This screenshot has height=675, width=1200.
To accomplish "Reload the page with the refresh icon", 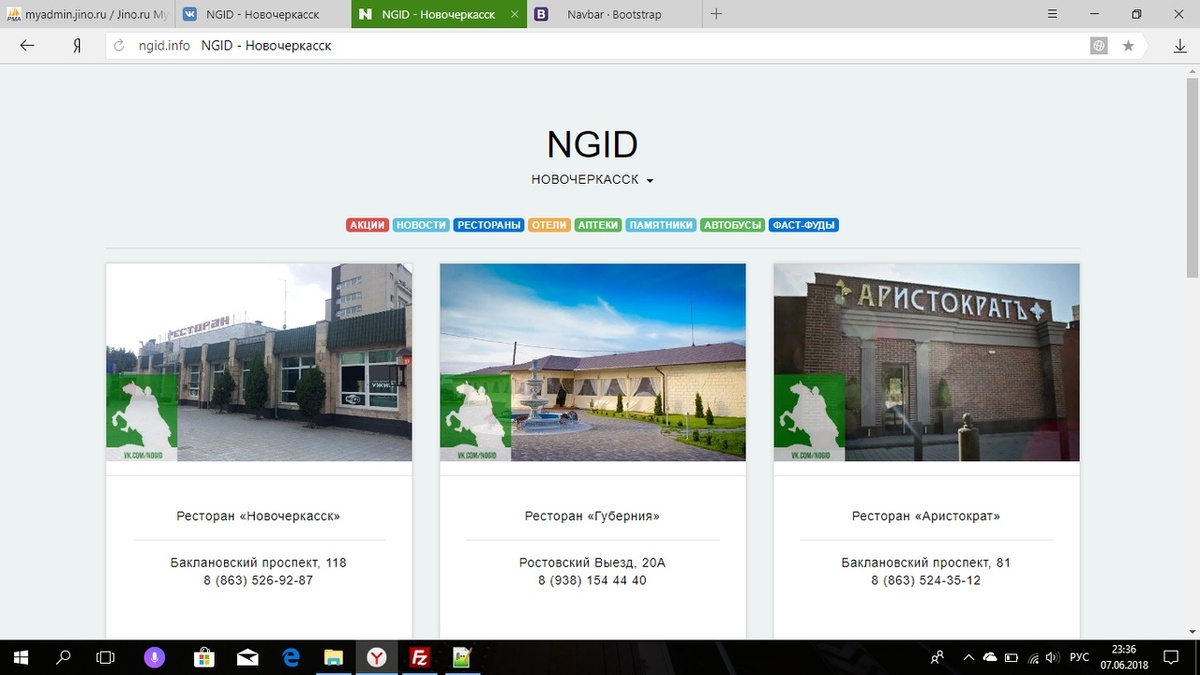I will (x=120, y=45).
